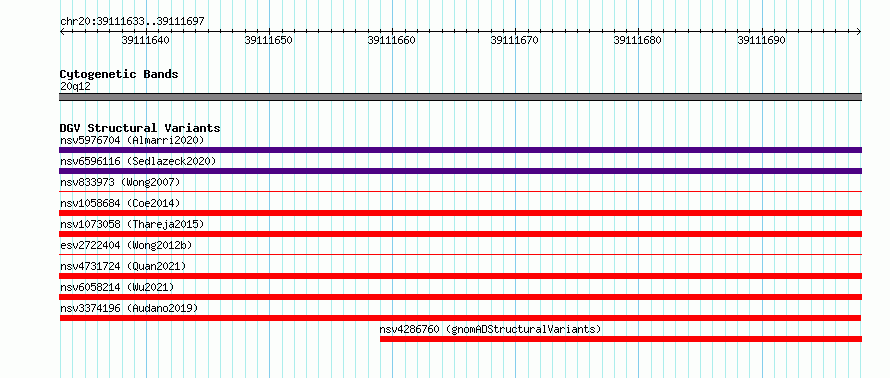This screenshot has width=890, height=378.
Task: Click the 20q12 band label
Action: [75, 86]
